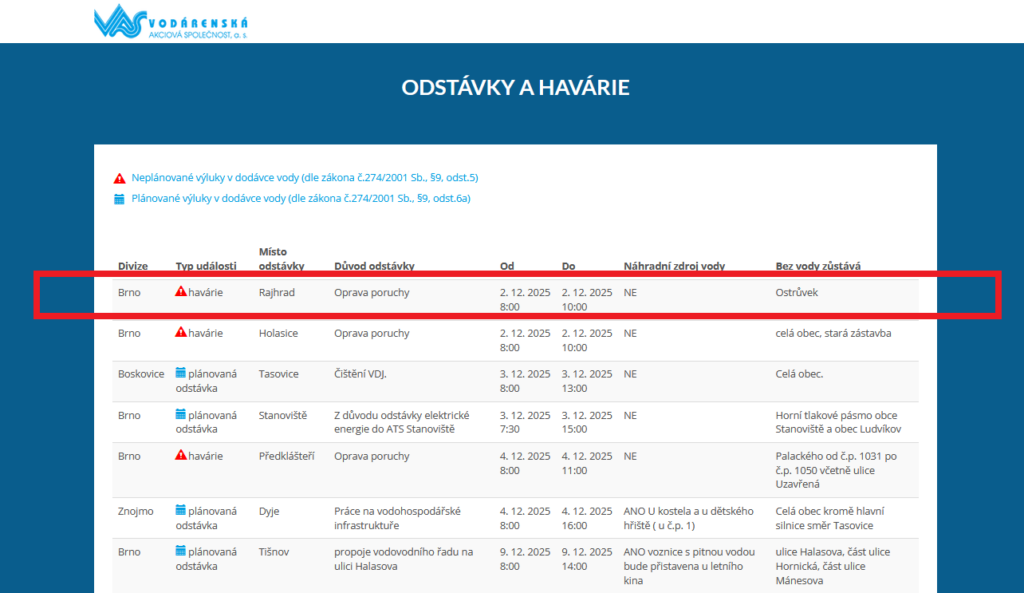Viewport: 1024px width, 593px height.
Task: Click the calendar icon in Tišnov row
Action: [181, 551]
